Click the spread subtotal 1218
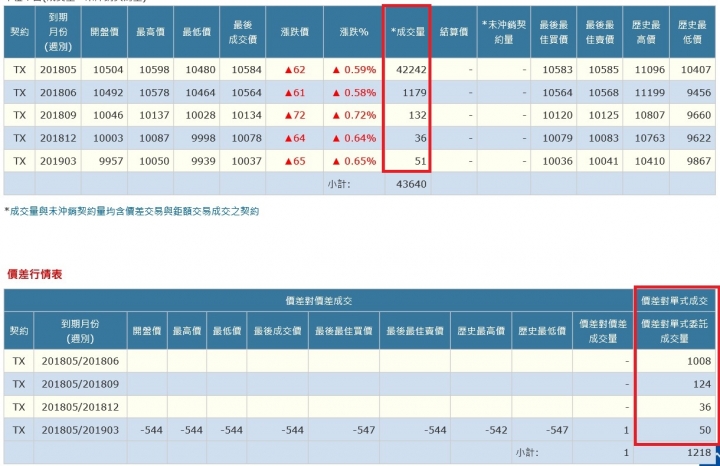 [699, 453]
